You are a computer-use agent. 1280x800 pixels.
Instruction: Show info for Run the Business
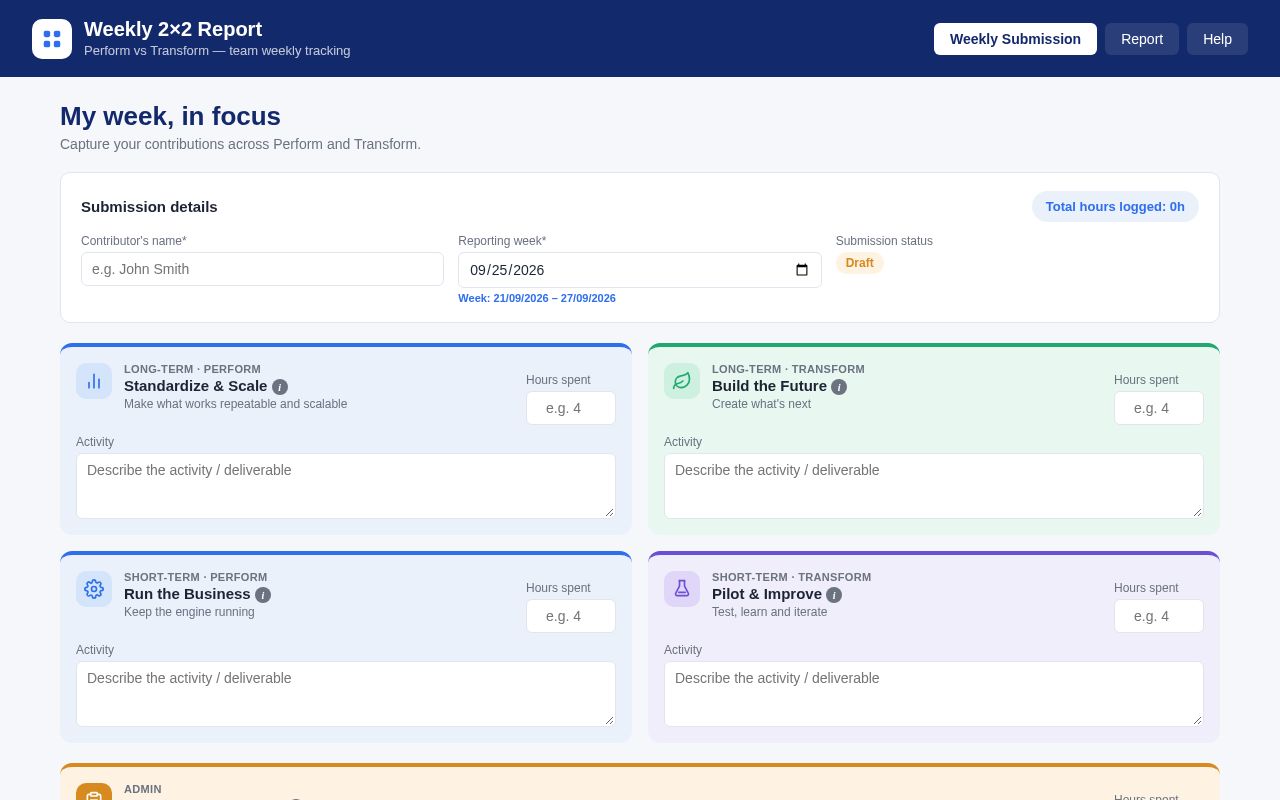(263, 595)
